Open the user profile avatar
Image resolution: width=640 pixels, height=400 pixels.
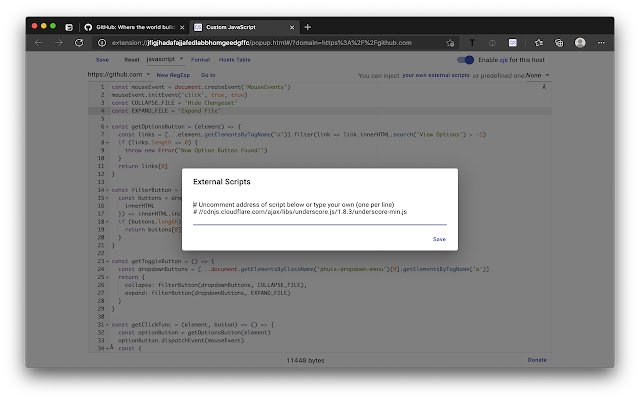coord(580,42)
